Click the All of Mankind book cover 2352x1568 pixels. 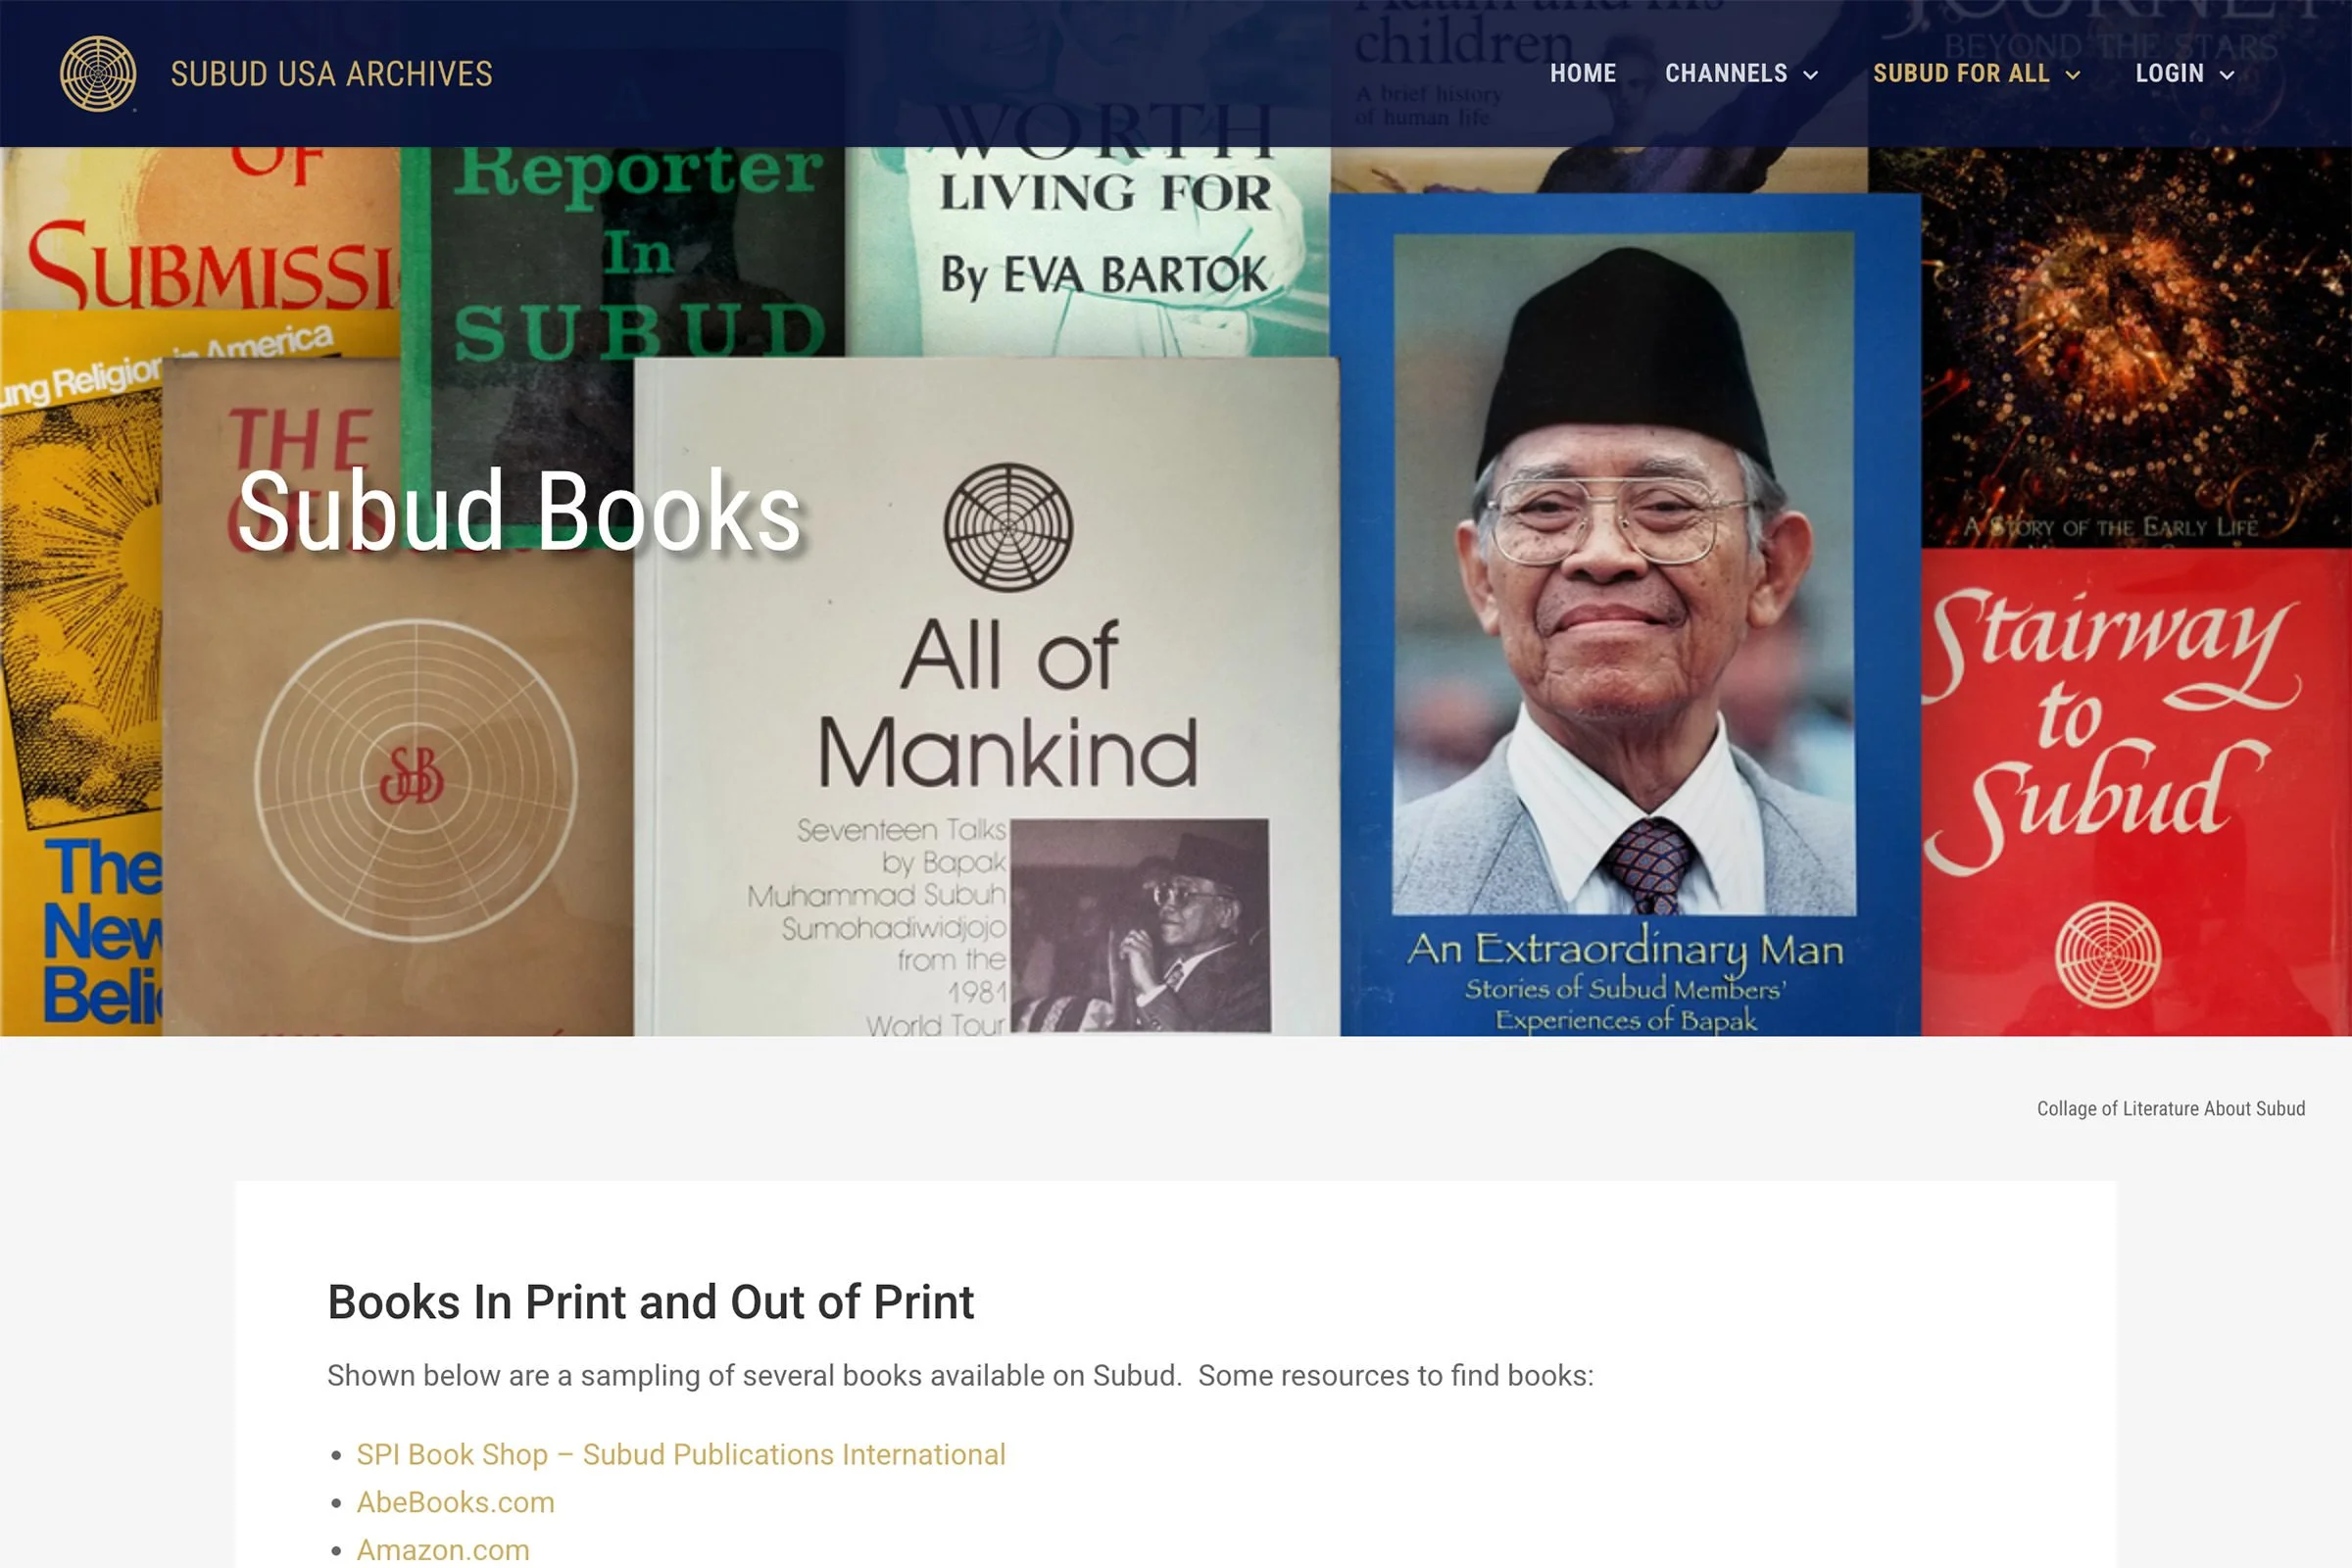coord(987,696)
